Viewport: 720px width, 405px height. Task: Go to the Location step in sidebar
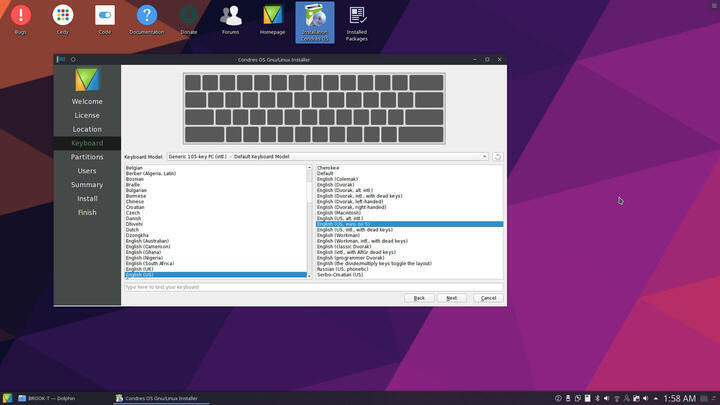(x=87, y=129)
